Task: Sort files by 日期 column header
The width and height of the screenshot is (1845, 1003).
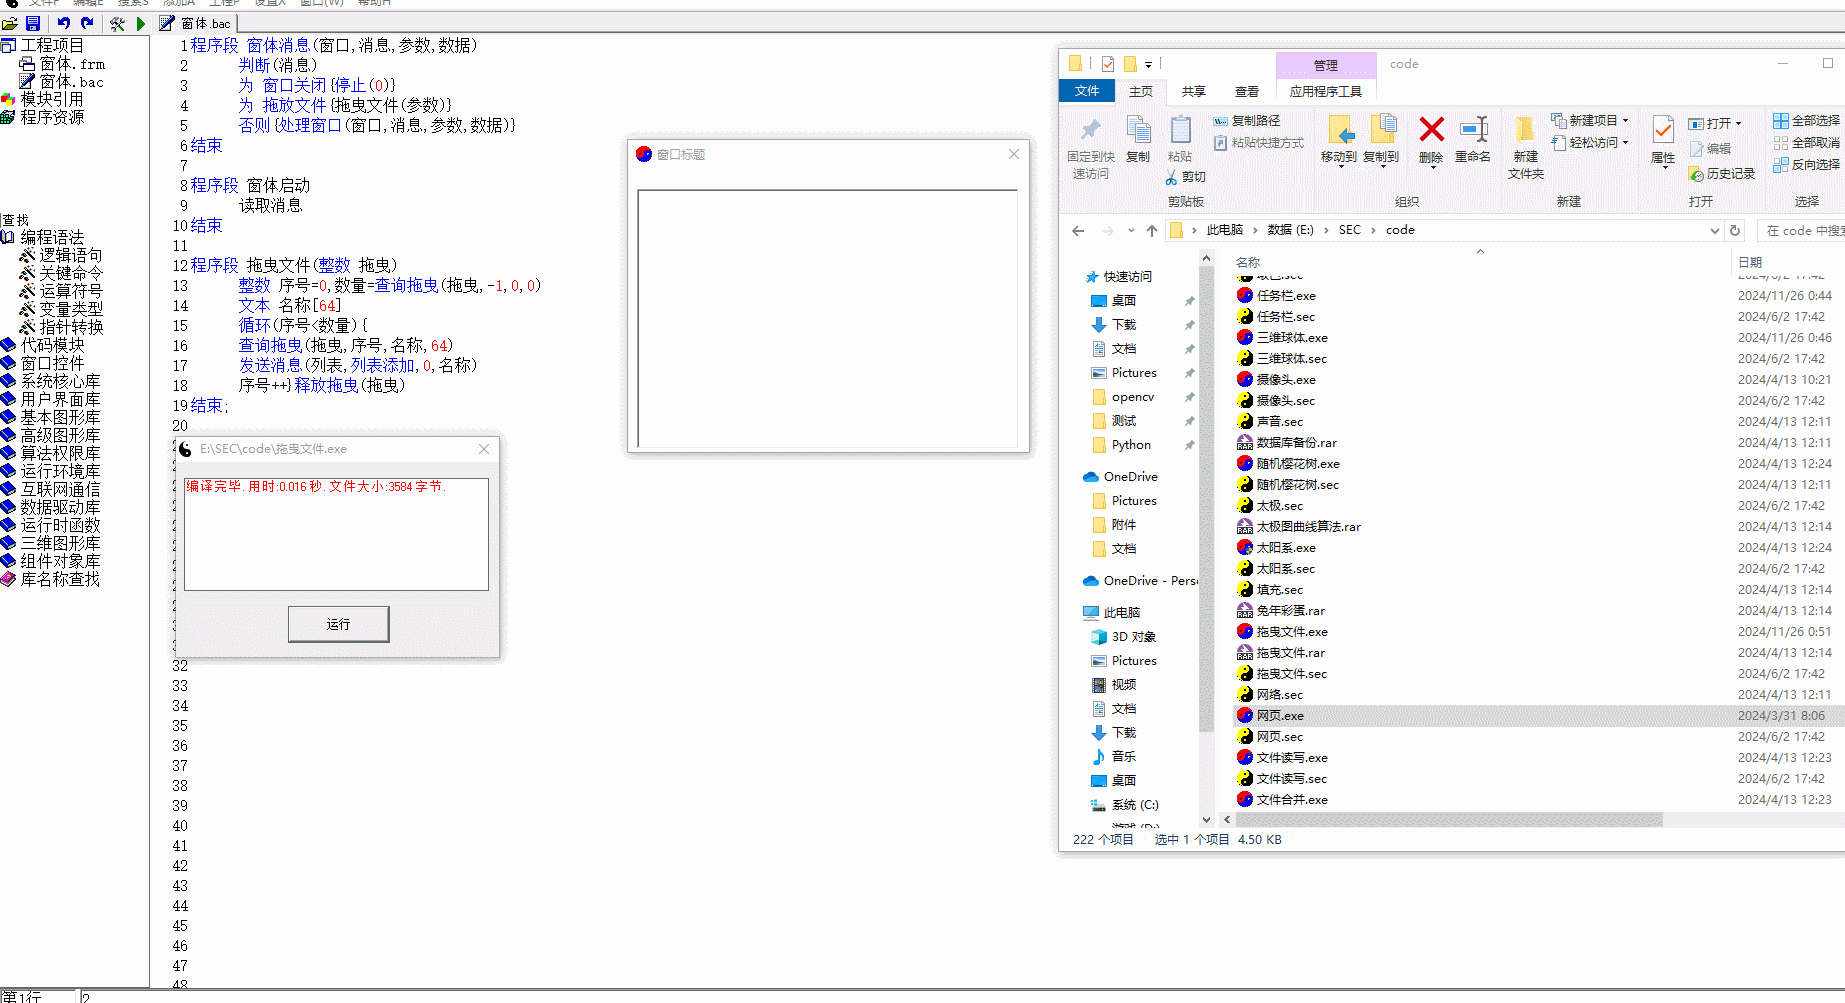Action: [1750, 262]
